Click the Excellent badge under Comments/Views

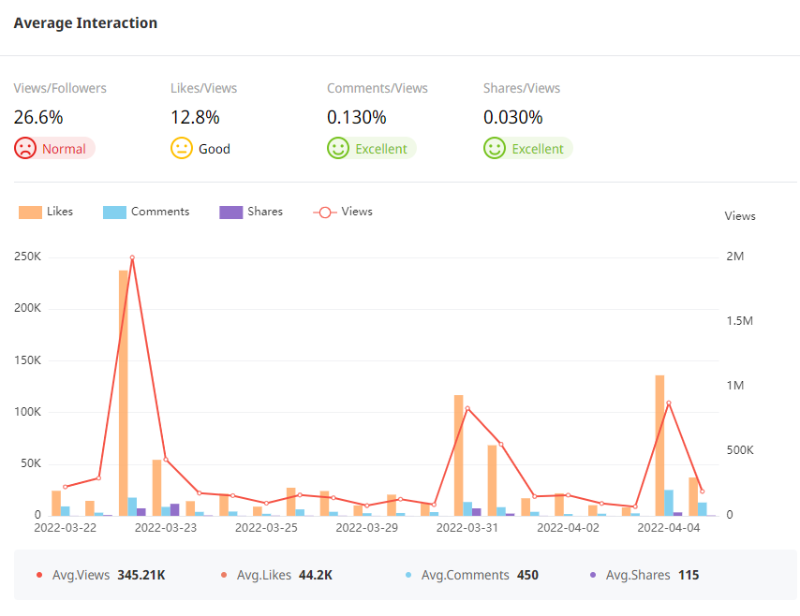[381, 149]
